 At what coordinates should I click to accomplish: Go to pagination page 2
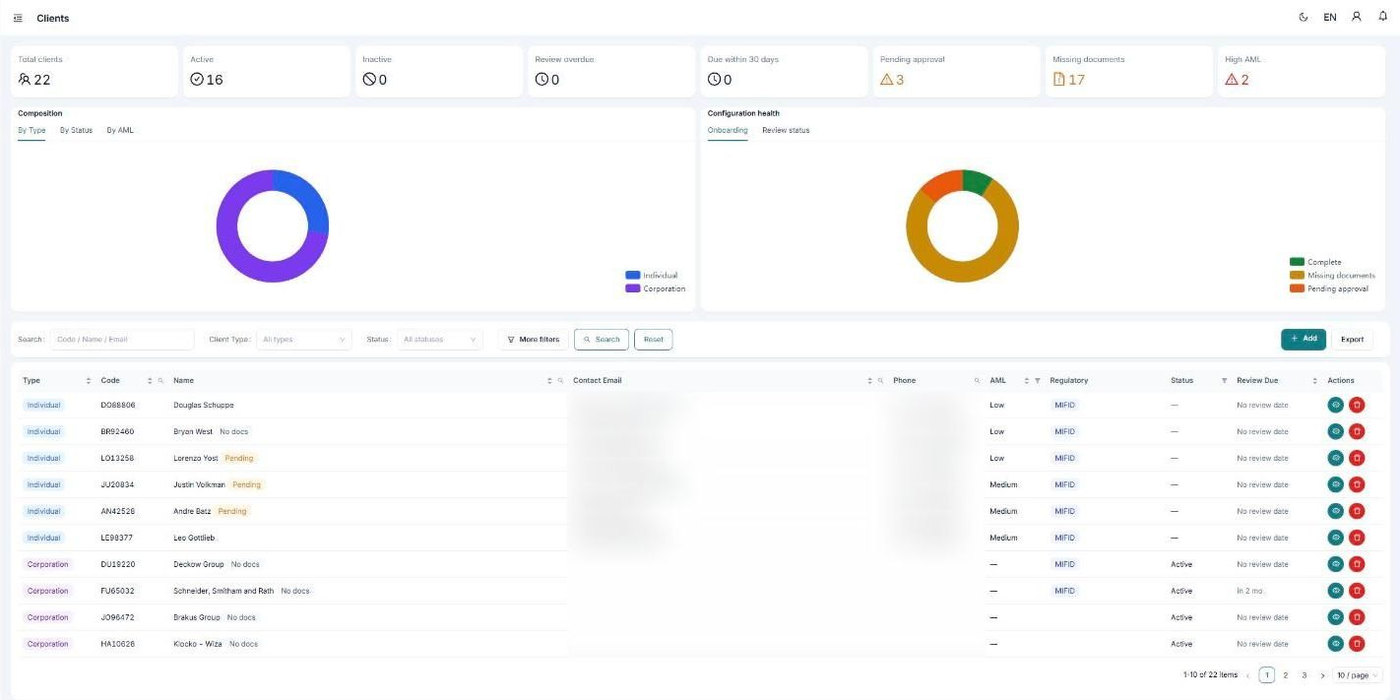pos(1286,675)
